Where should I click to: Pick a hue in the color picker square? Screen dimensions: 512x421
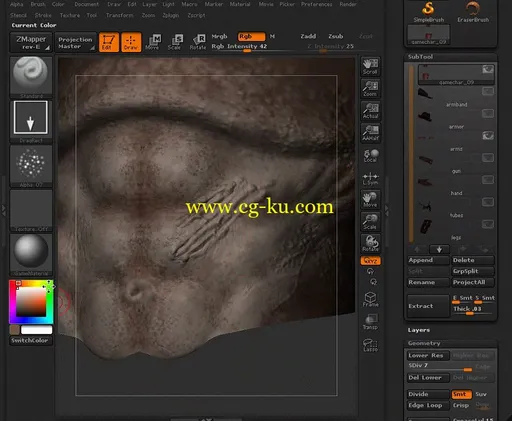pos(31,302)
